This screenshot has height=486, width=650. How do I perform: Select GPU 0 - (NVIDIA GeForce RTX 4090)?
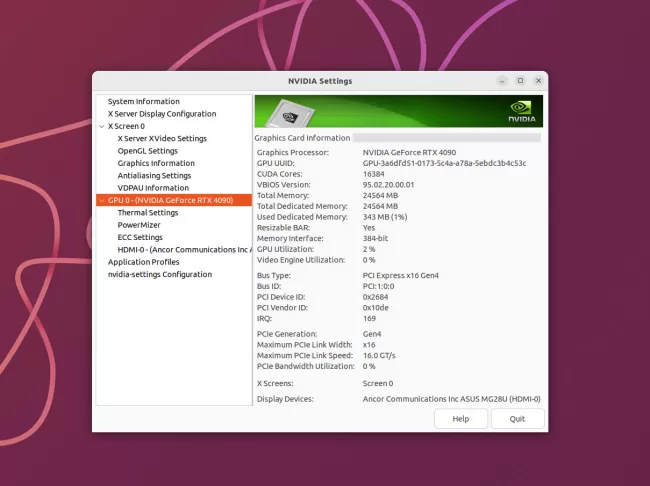pos(170,200)
